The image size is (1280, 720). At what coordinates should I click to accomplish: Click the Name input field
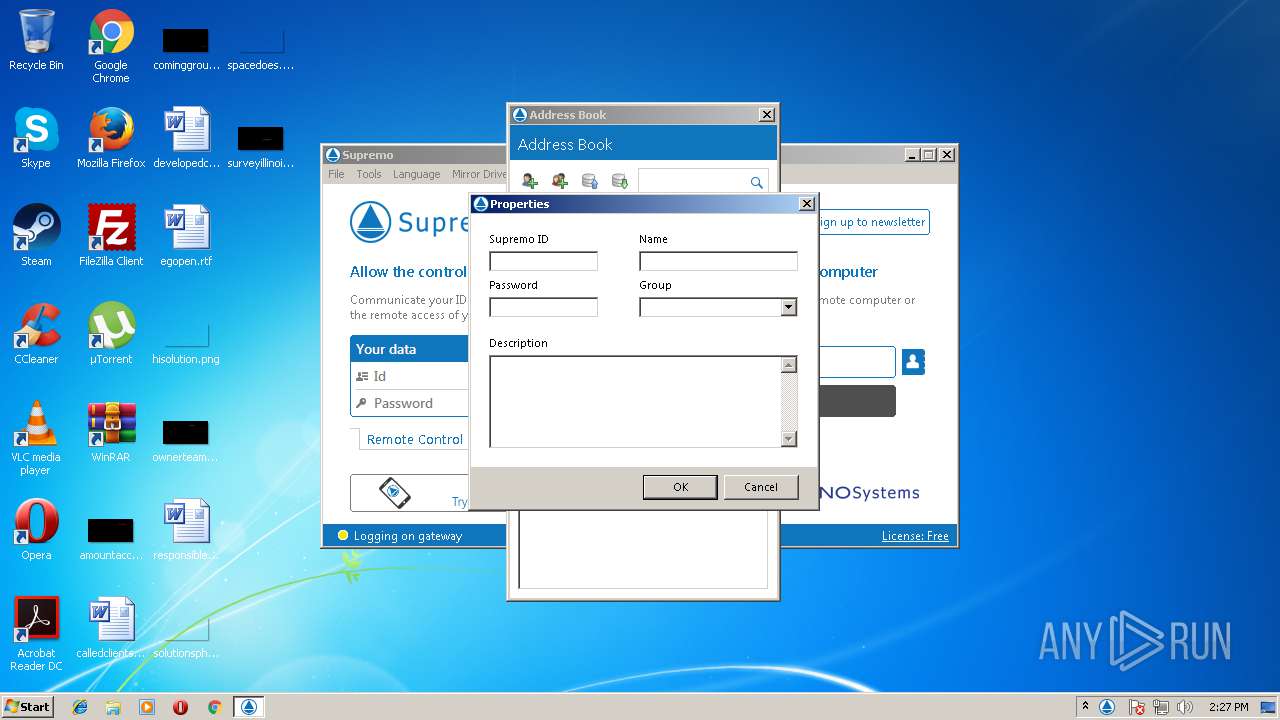click(x=718, y=261)
